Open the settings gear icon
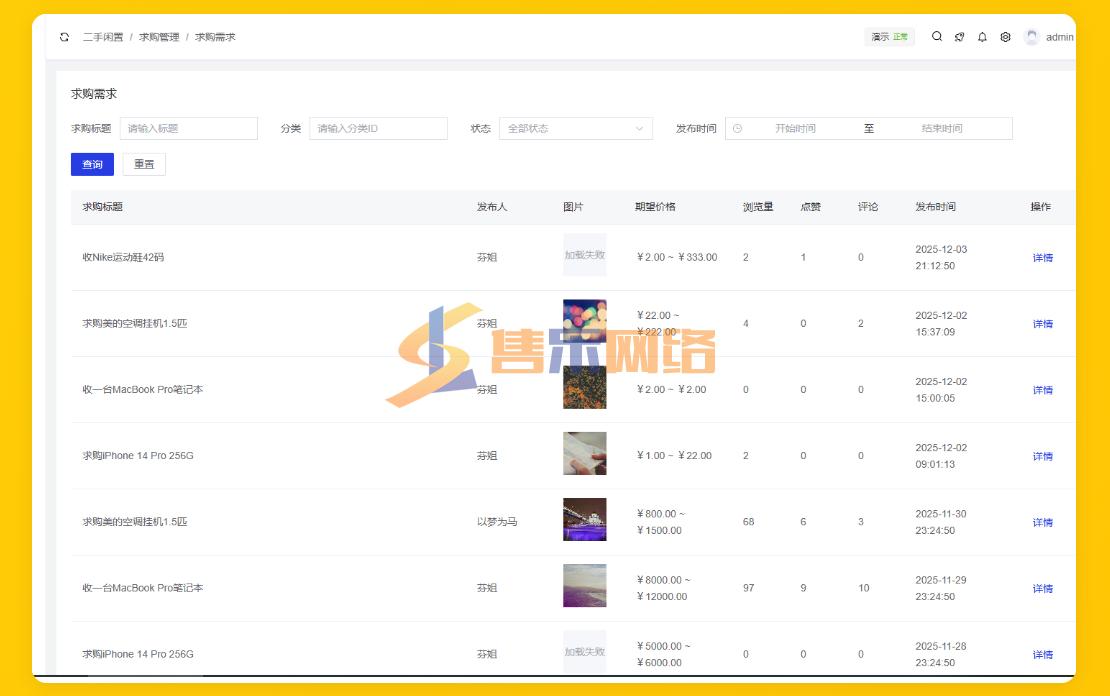1110x696 pixels. [x=1005, y=37]
